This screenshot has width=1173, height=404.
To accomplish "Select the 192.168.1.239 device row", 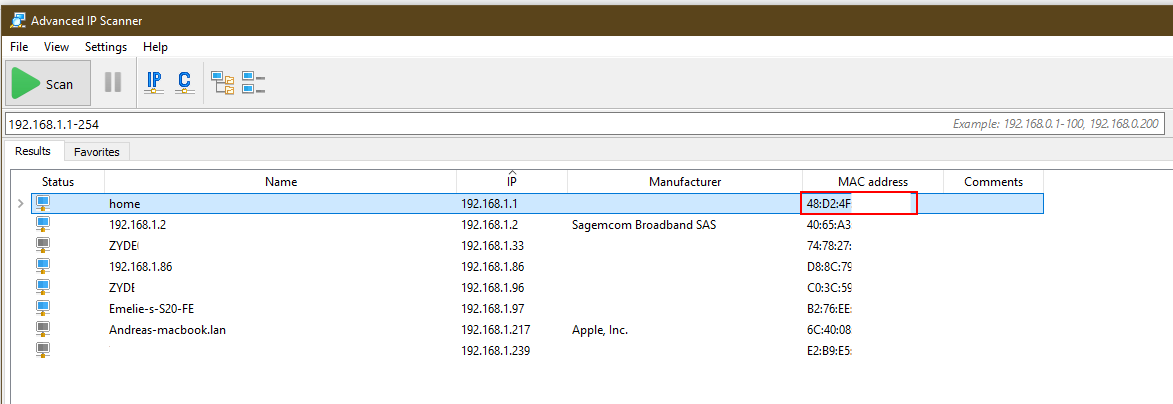I will pos(495,351).
